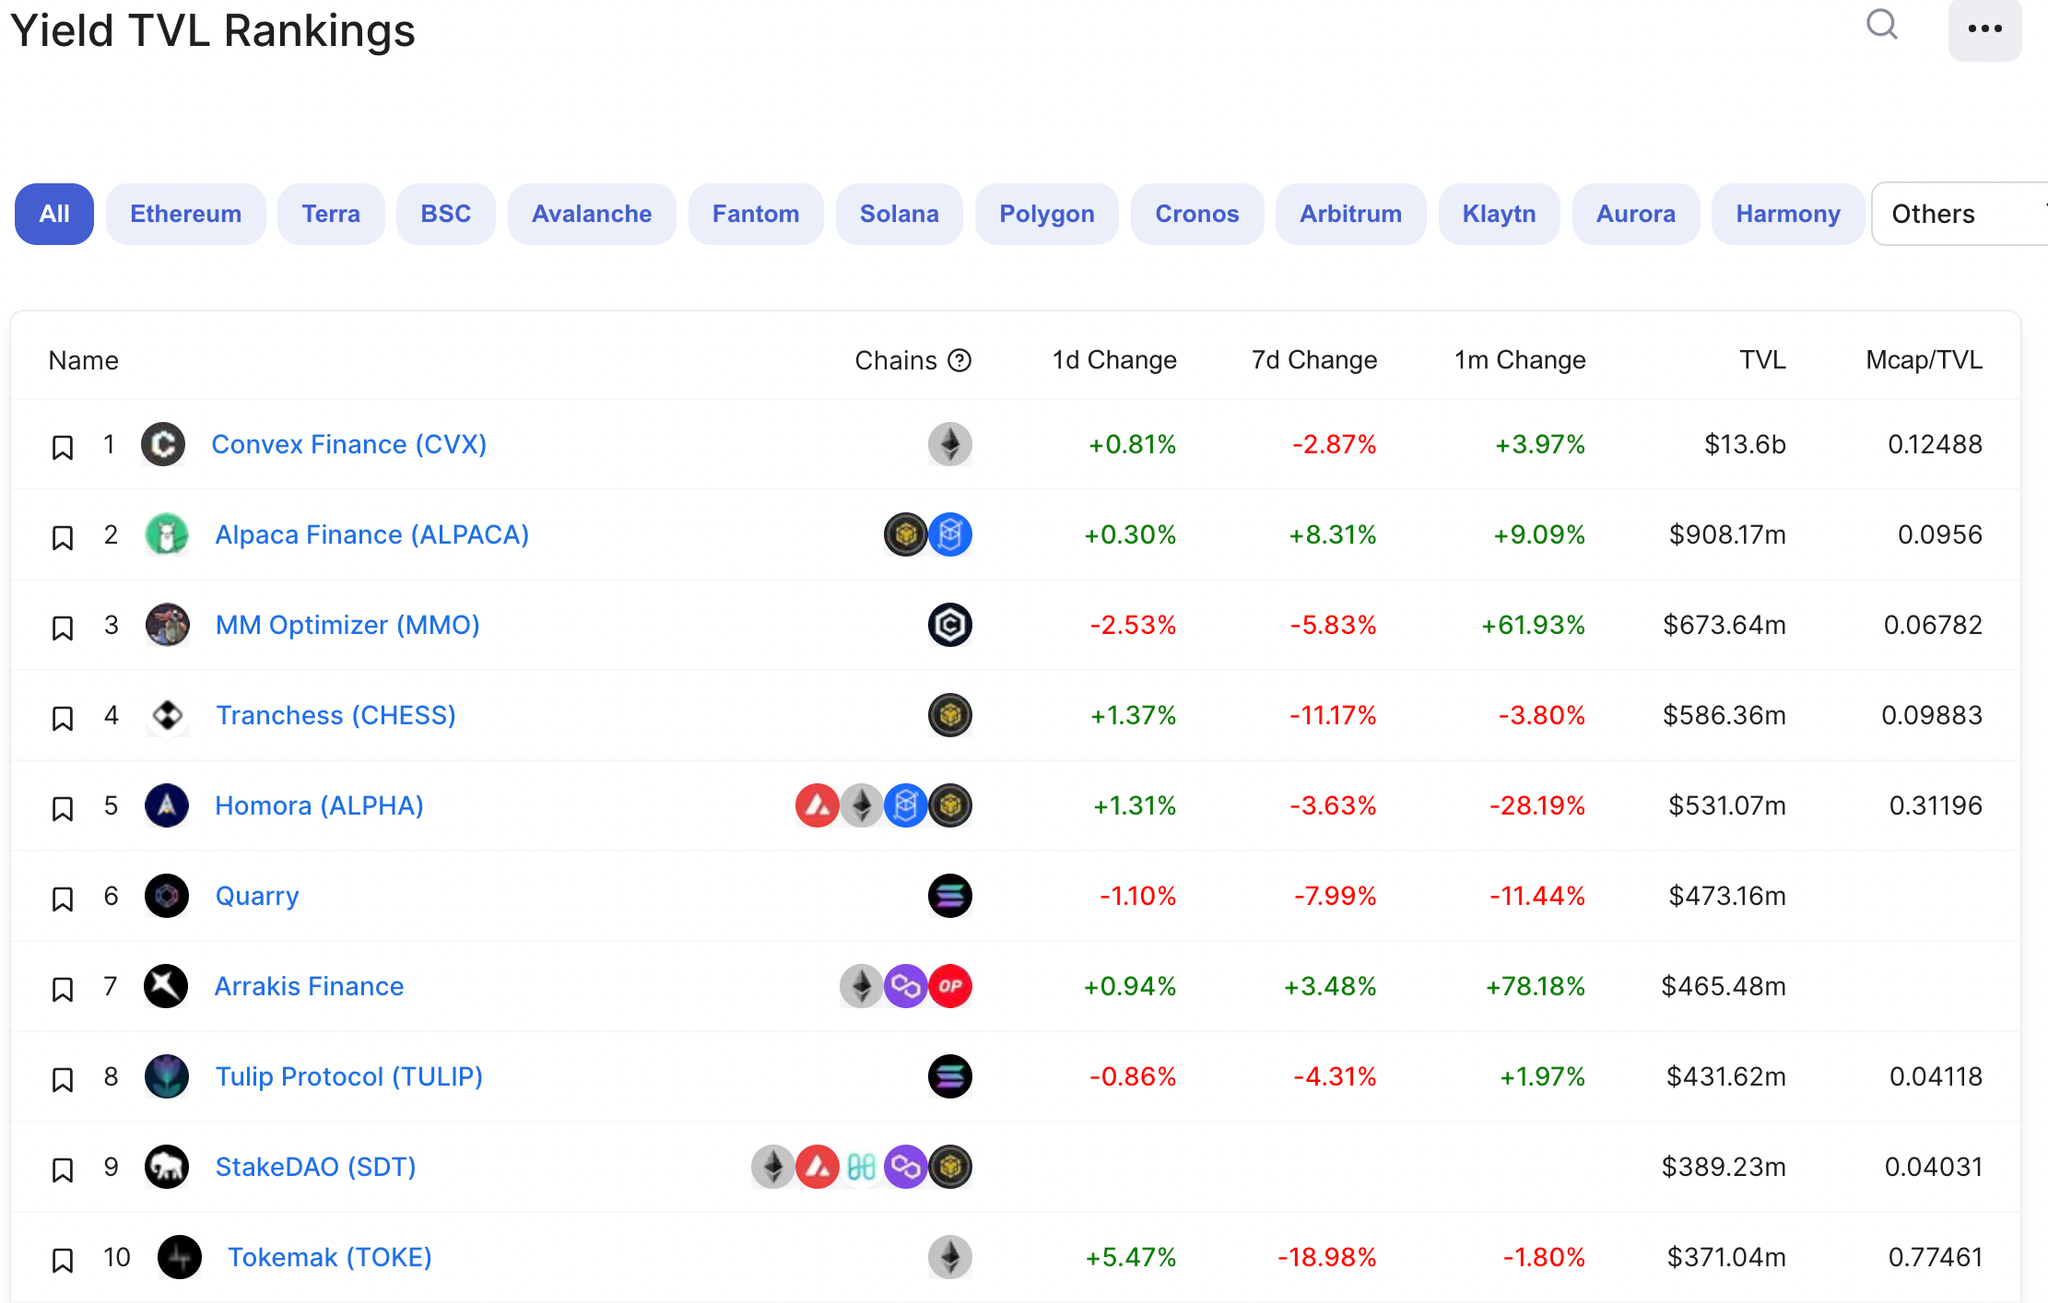Filter by Harmony chain
This screenshot has height=1303, width=2048.
tap(1788, 214)
